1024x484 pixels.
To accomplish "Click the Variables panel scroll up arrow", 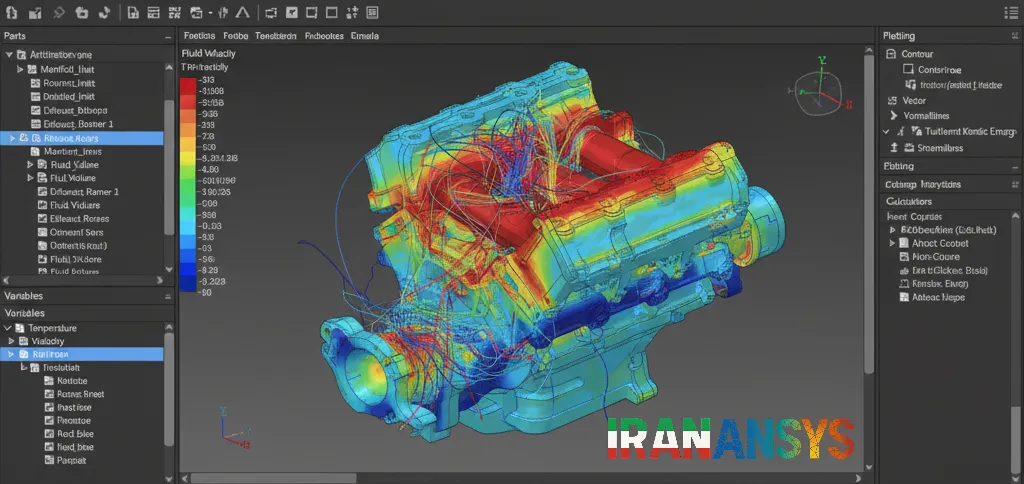I will (x=169, y=327).
